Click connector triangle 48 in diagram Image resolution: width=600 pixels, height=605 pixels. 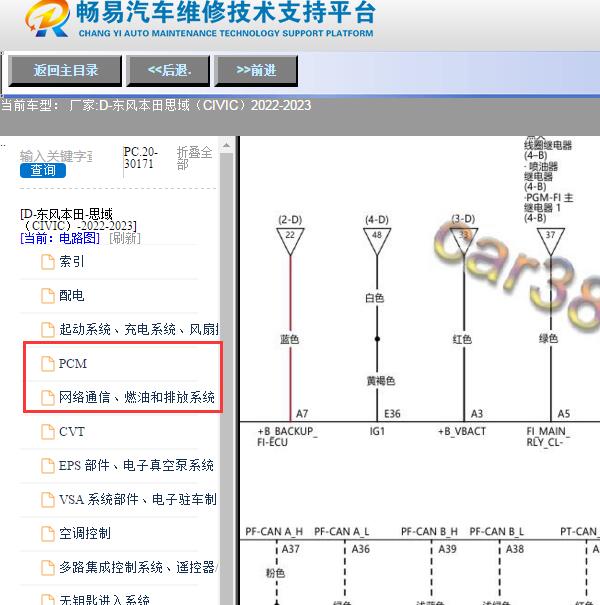377,241
